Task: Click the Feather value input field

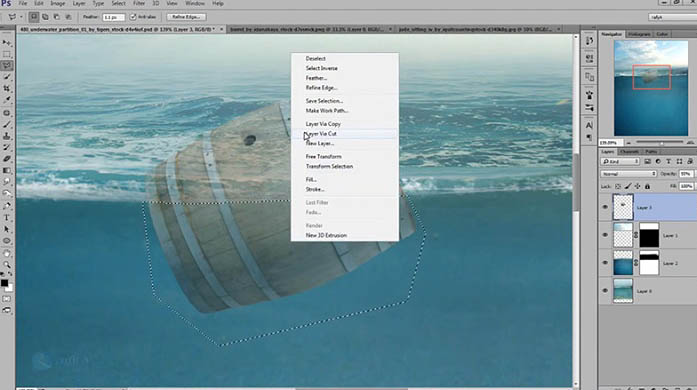Action: (113, 17)
